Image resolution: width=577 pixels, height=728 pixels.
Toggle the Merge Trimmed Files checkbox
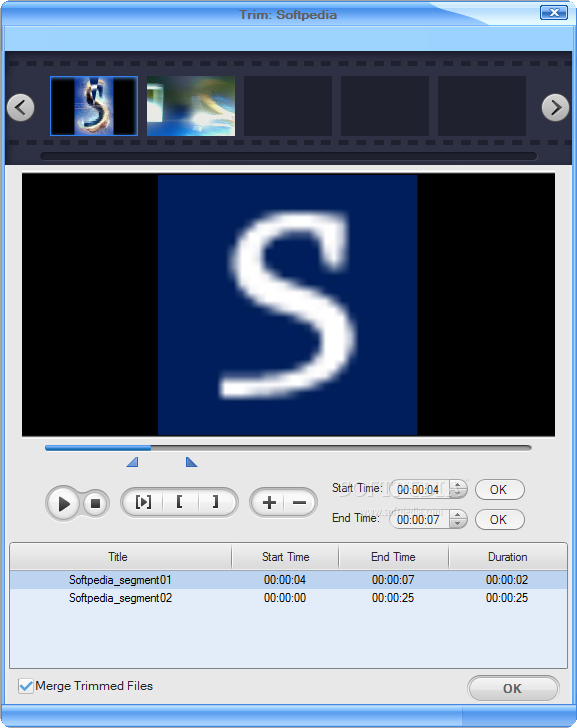[x=26, y=686]
